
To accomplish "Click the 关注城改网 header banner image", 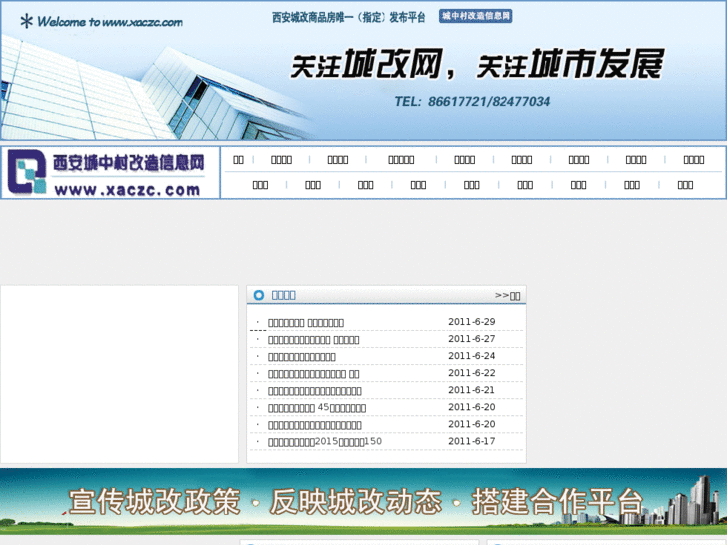I will point(364,70).
